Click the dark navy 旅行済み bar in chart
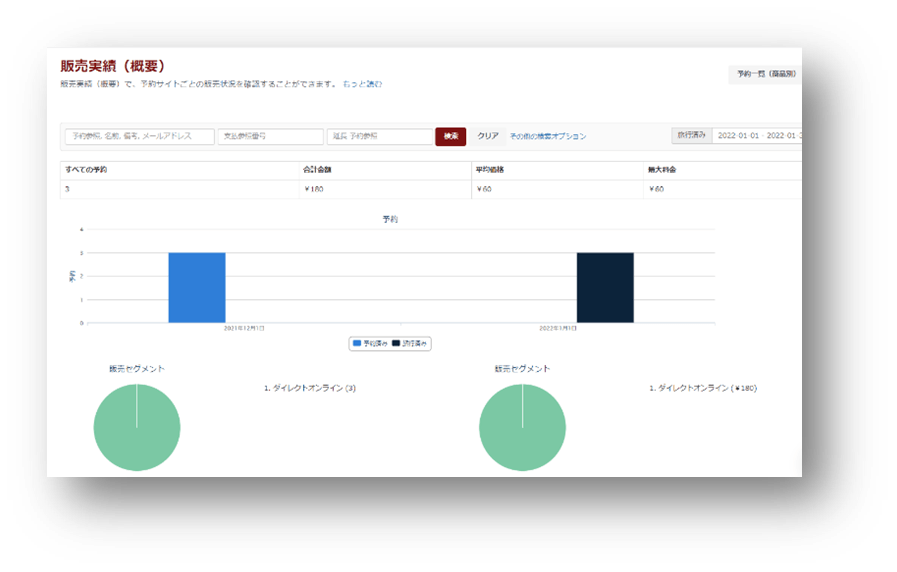897x572 pixels. [x=605, y=288]
